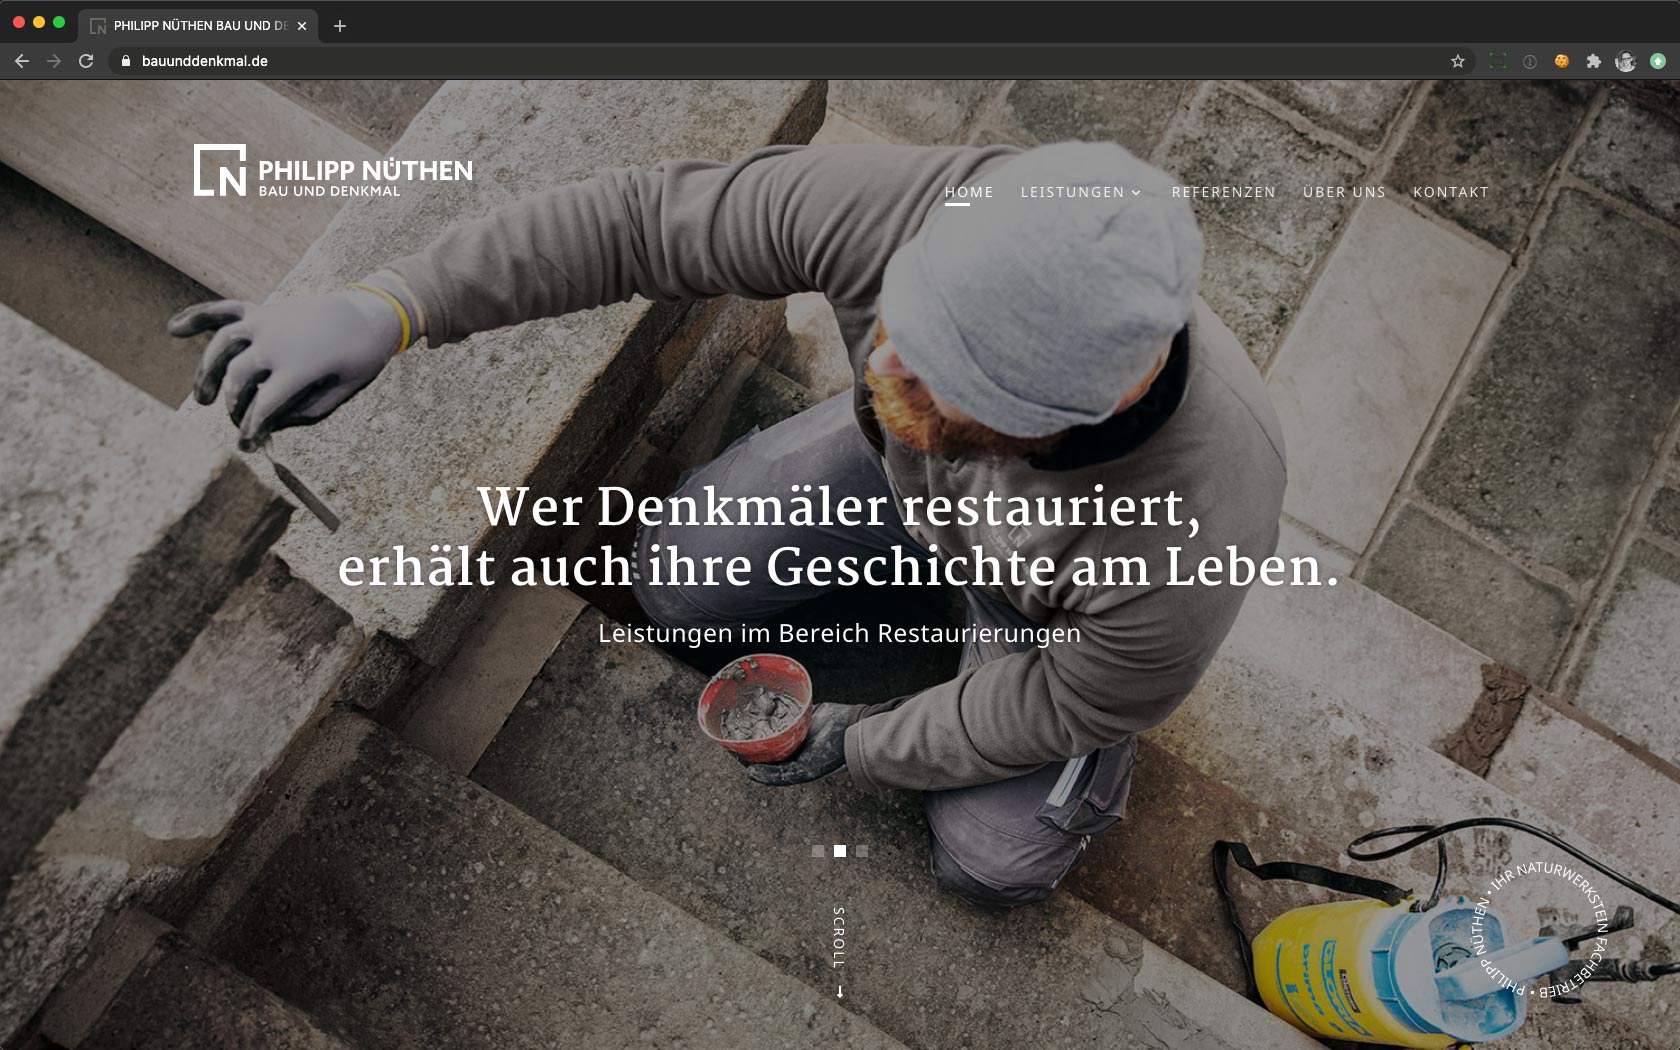Click the browser profile avatar
Screen dimensions: 1680x1050
[x=1626, y=61]
